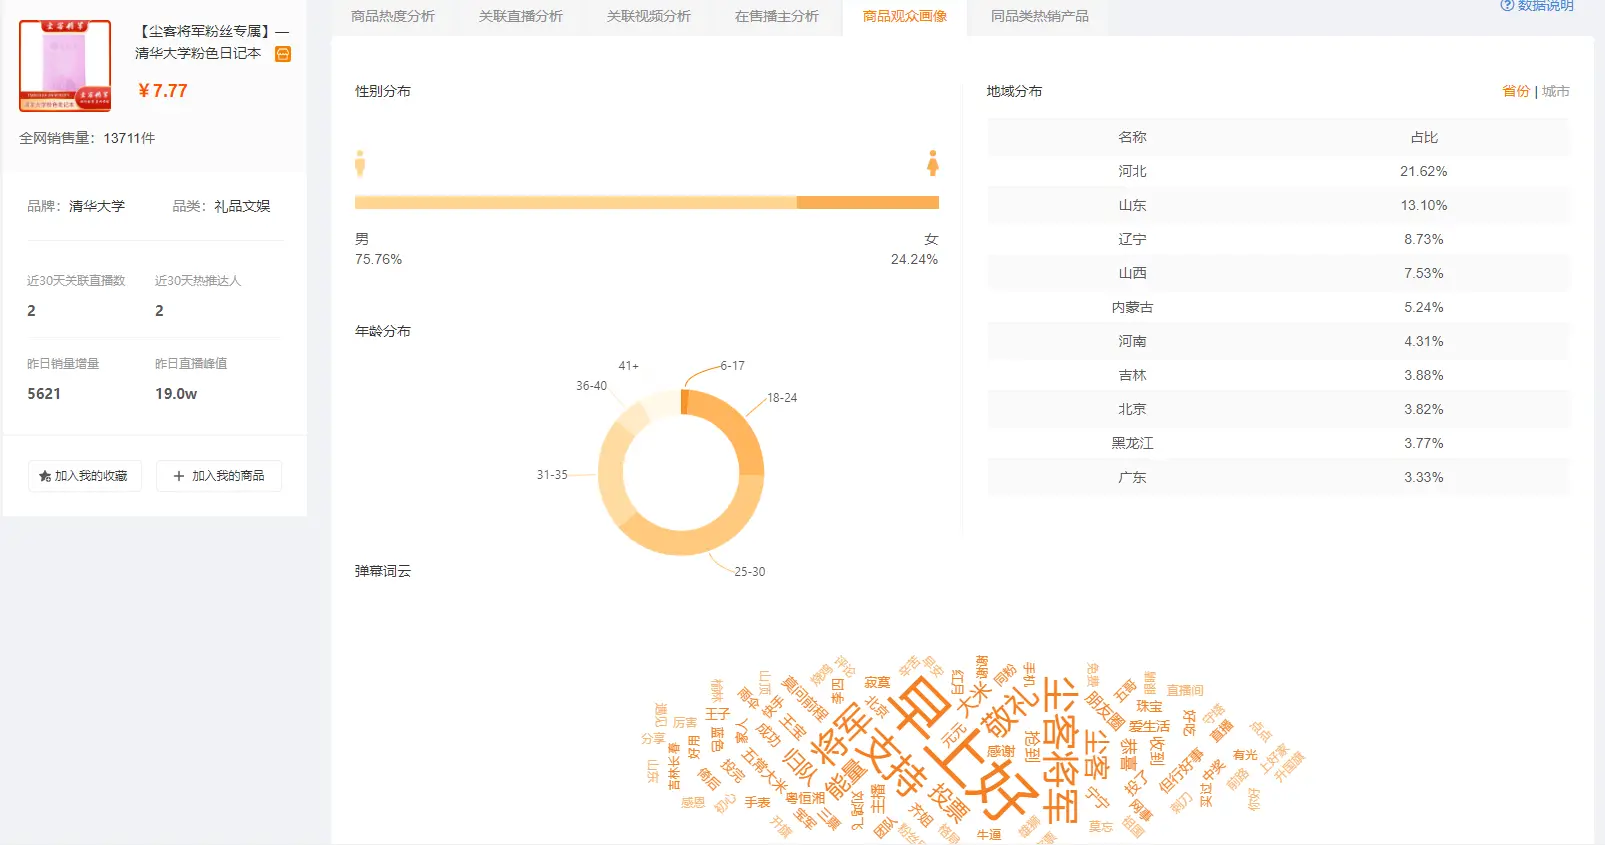Image resolution: width=1605 pixels, height=845 pixels.
Task: Click the orange shop icon beside product title
Action: [x=283, y=54]
